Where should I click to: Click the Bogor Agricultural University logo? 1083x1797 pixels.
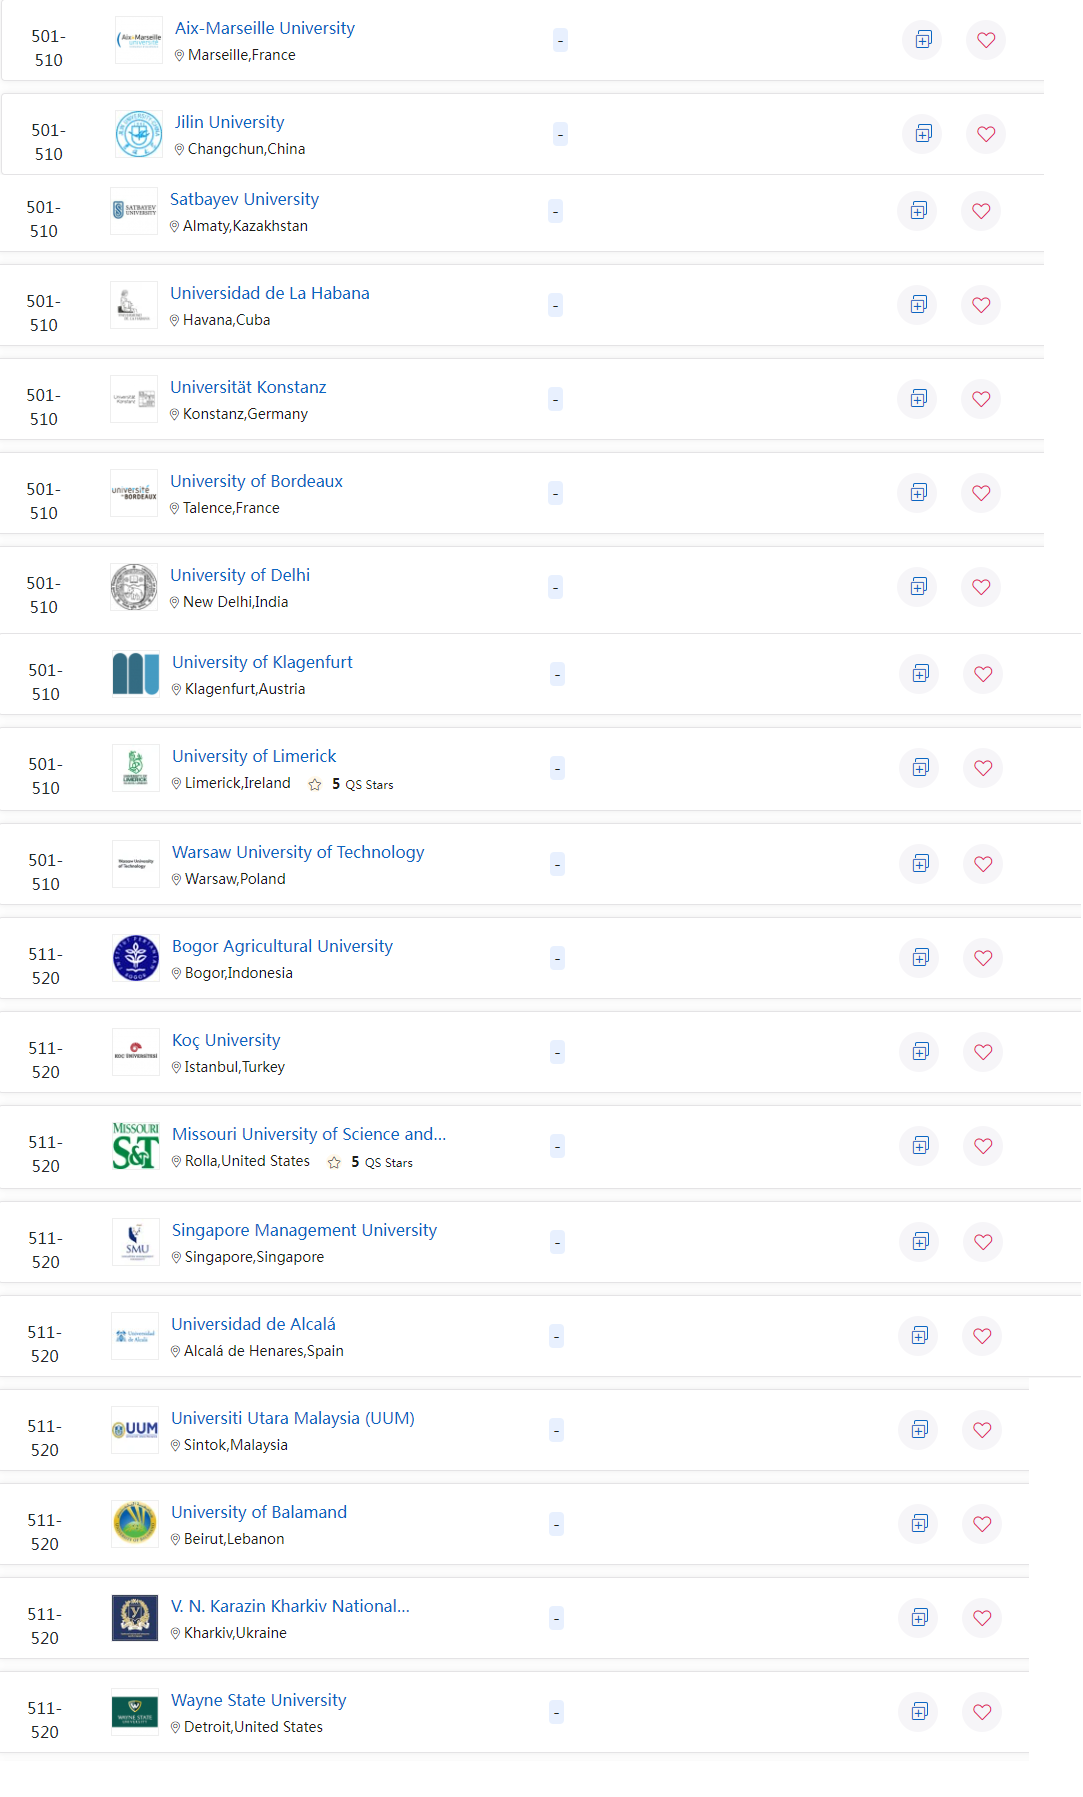pyautogui.click(x=136, y=958)
